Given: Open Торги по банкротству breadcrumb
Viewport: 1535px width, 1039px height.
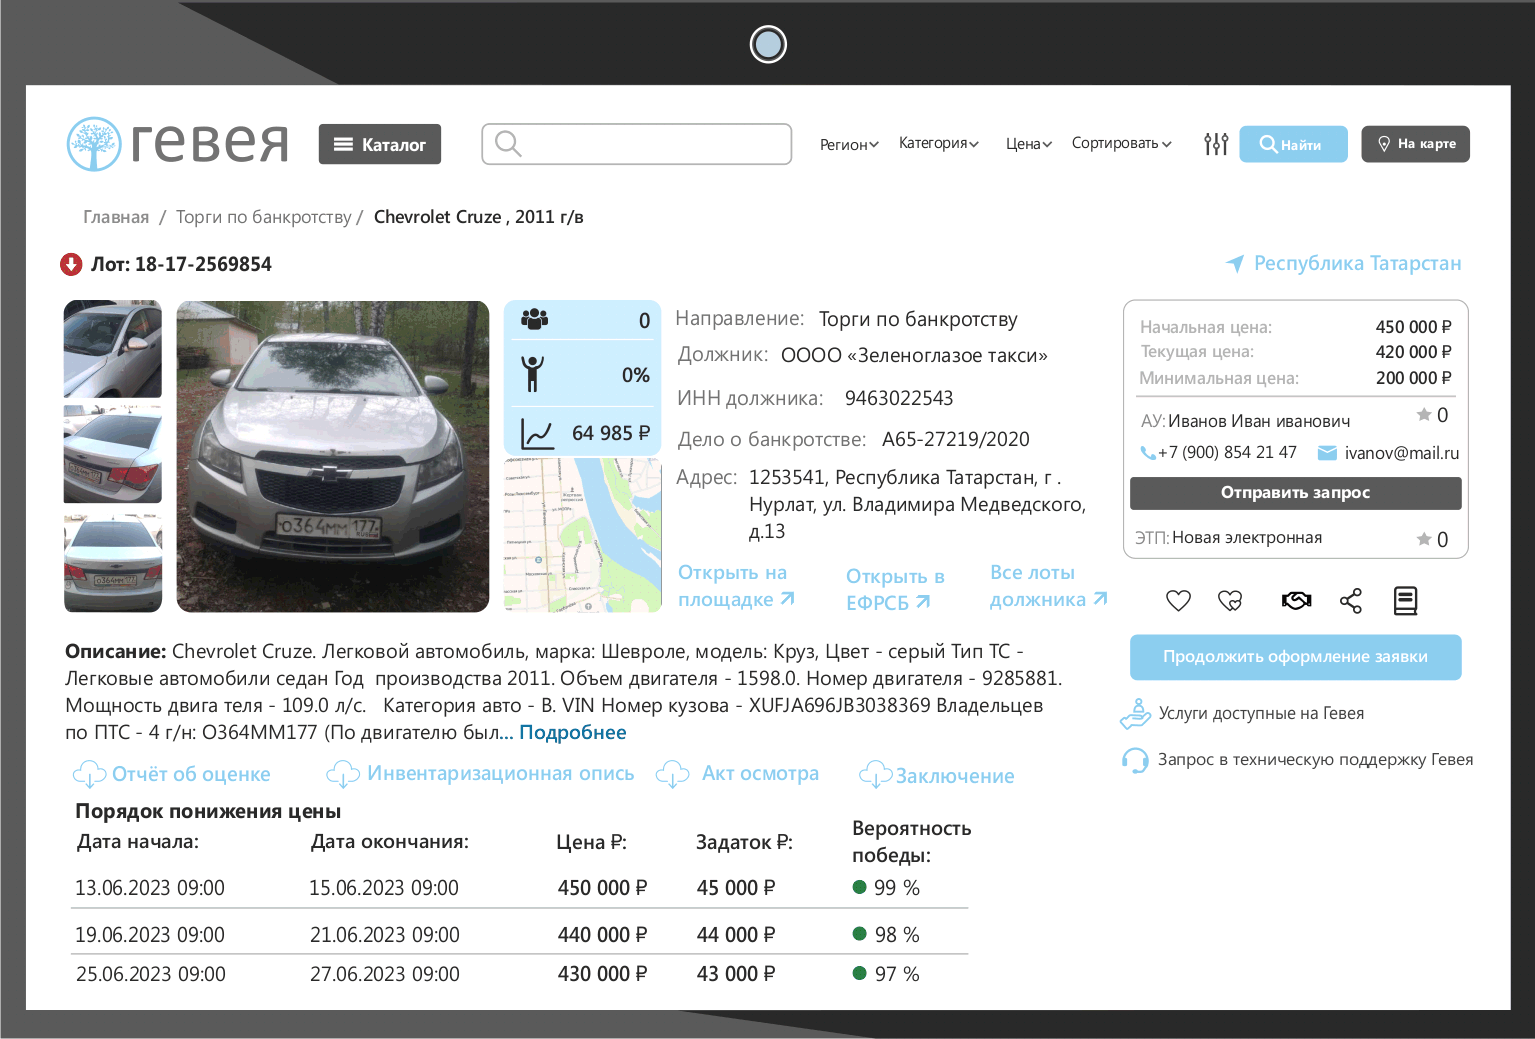Looking at the screenshot, I should [264, 217].
